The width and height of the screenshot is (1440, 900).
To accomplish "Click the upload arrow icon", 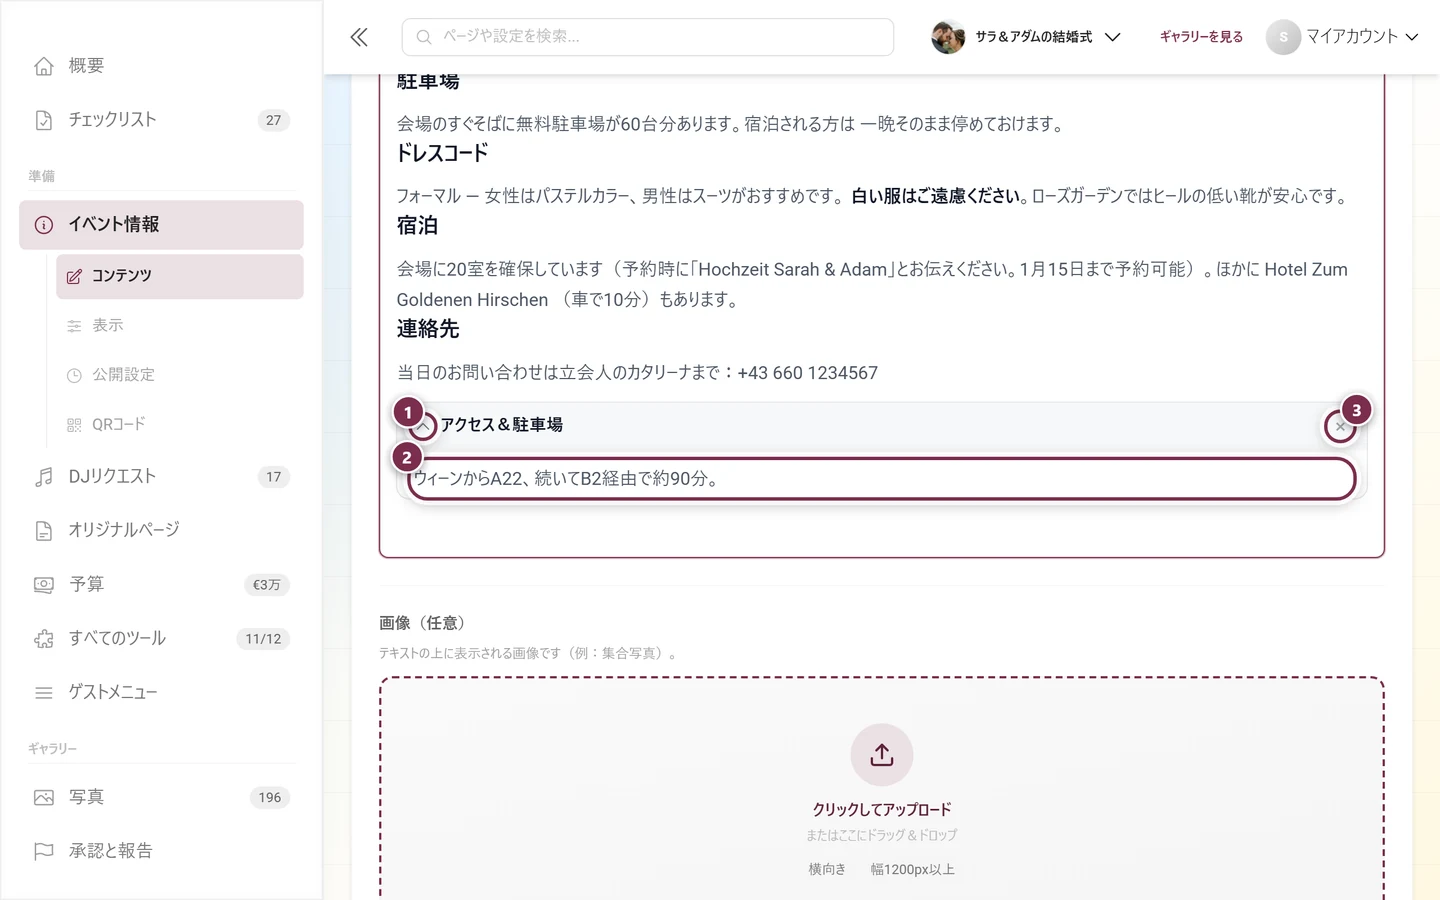I will click(x=882, y=755).
